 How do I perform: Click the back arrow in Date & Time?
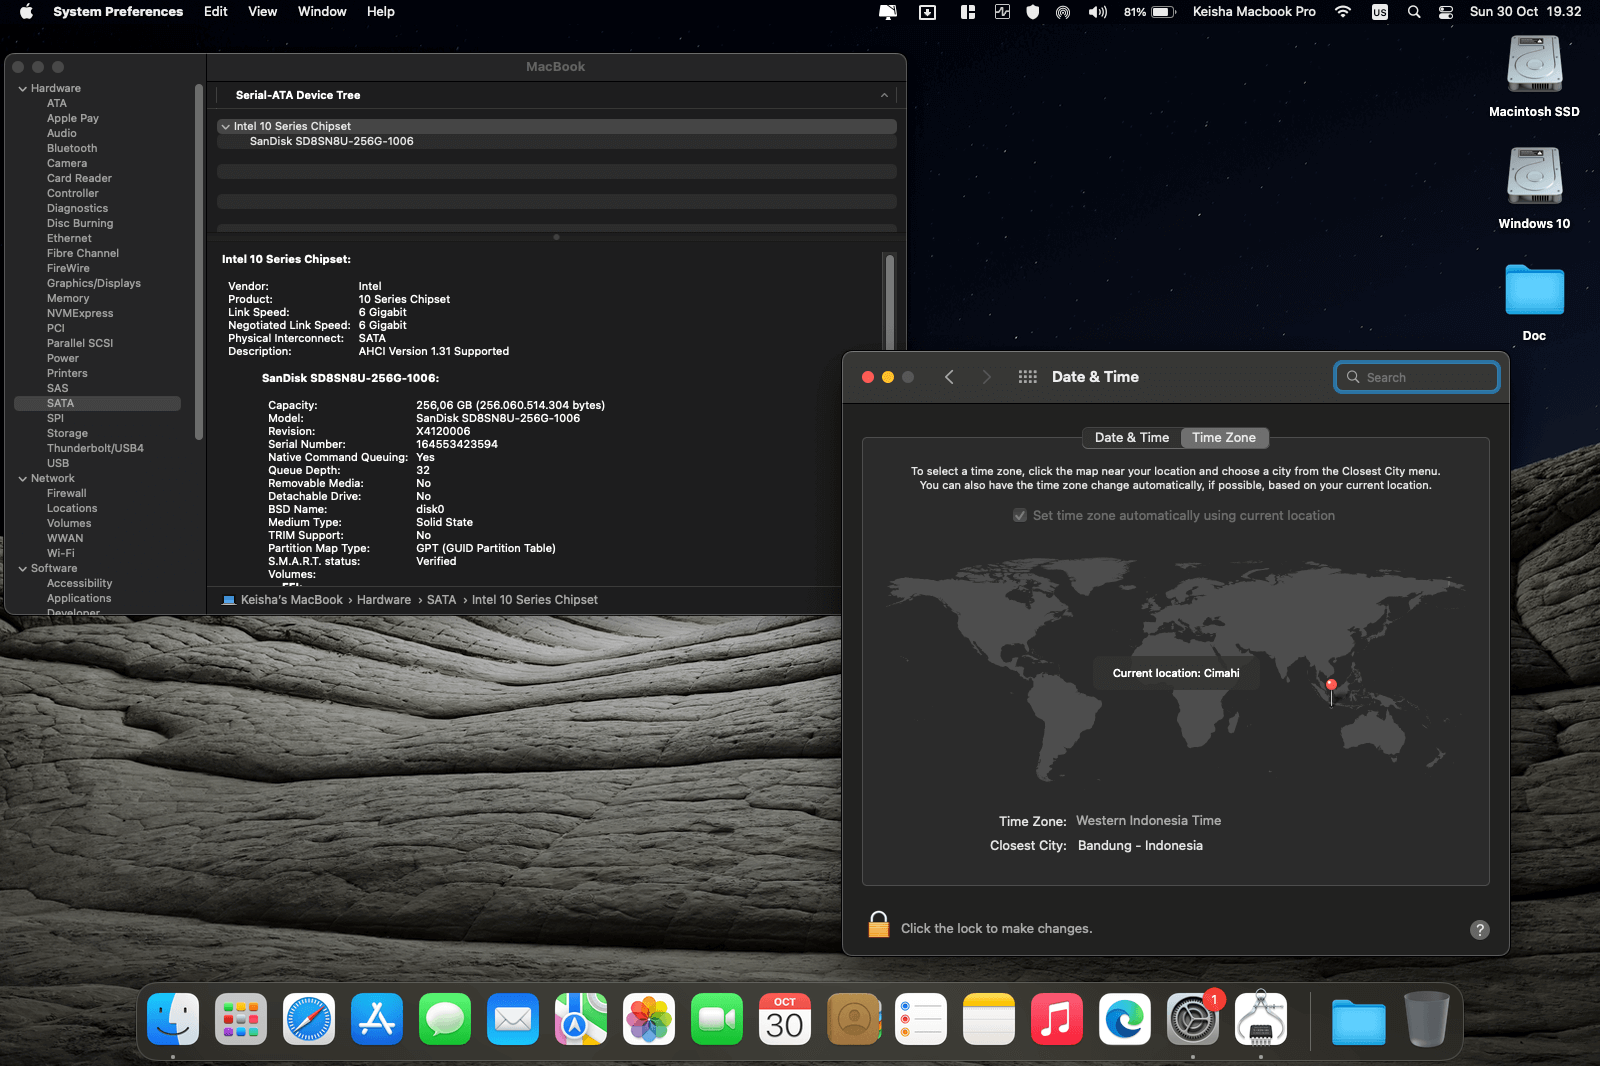point(949,377)
